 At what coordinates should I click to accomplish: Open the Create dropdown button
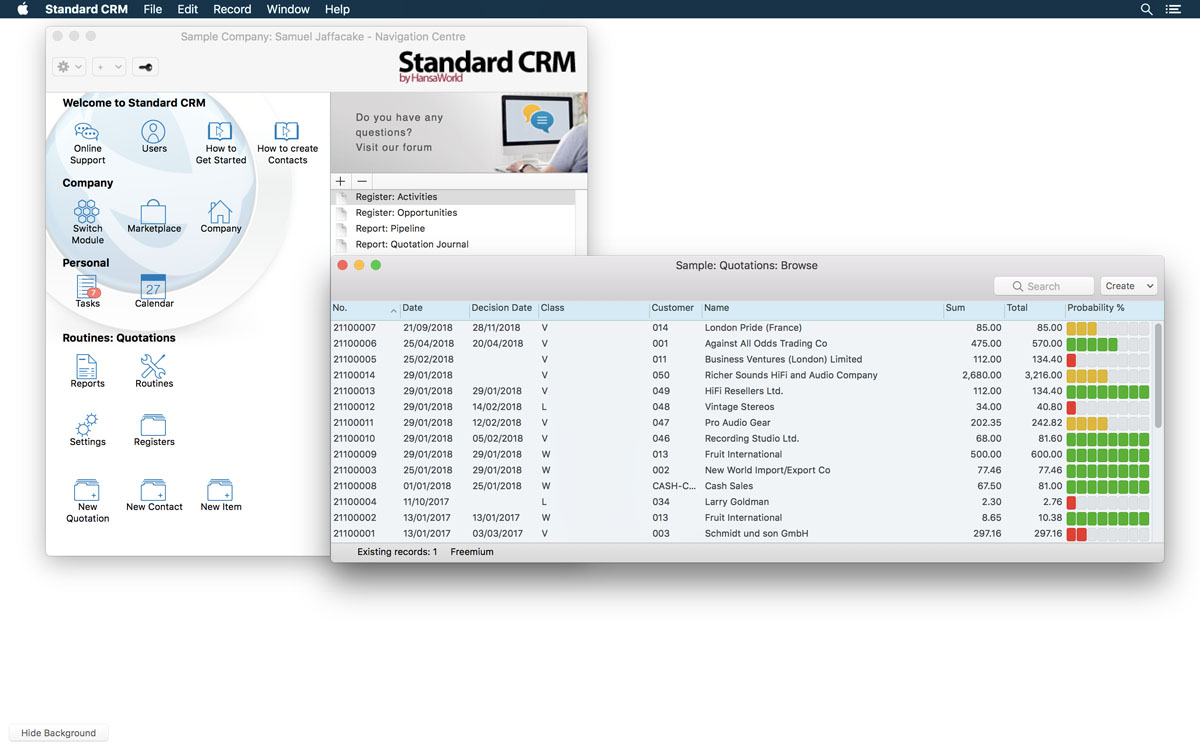(1128, 286)
